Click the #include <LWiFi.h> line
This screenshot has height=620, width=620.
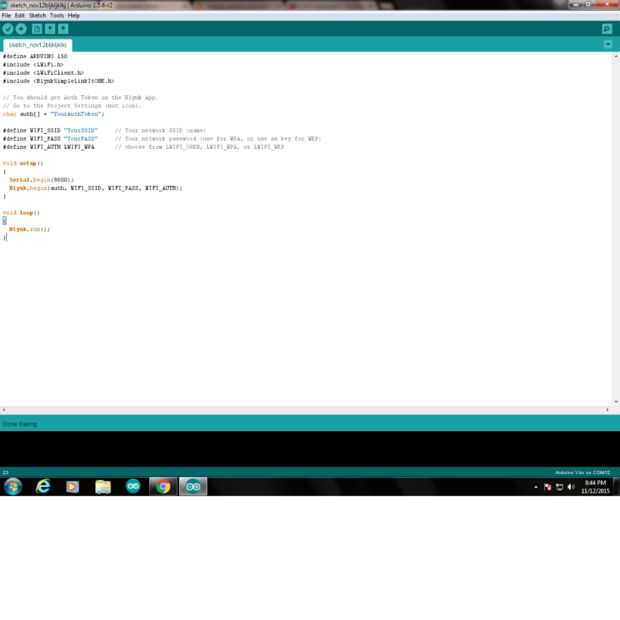(x=33, y=64)
